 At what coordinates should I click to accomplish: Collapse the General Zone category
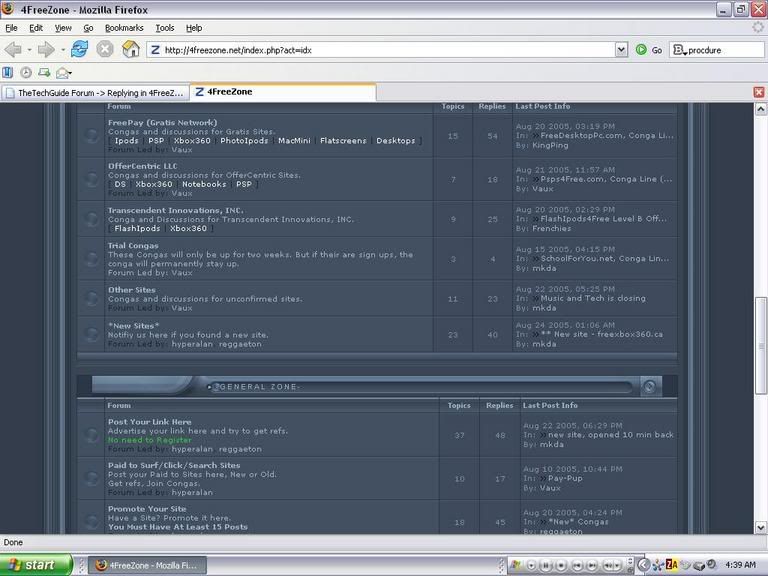point(649,387)
